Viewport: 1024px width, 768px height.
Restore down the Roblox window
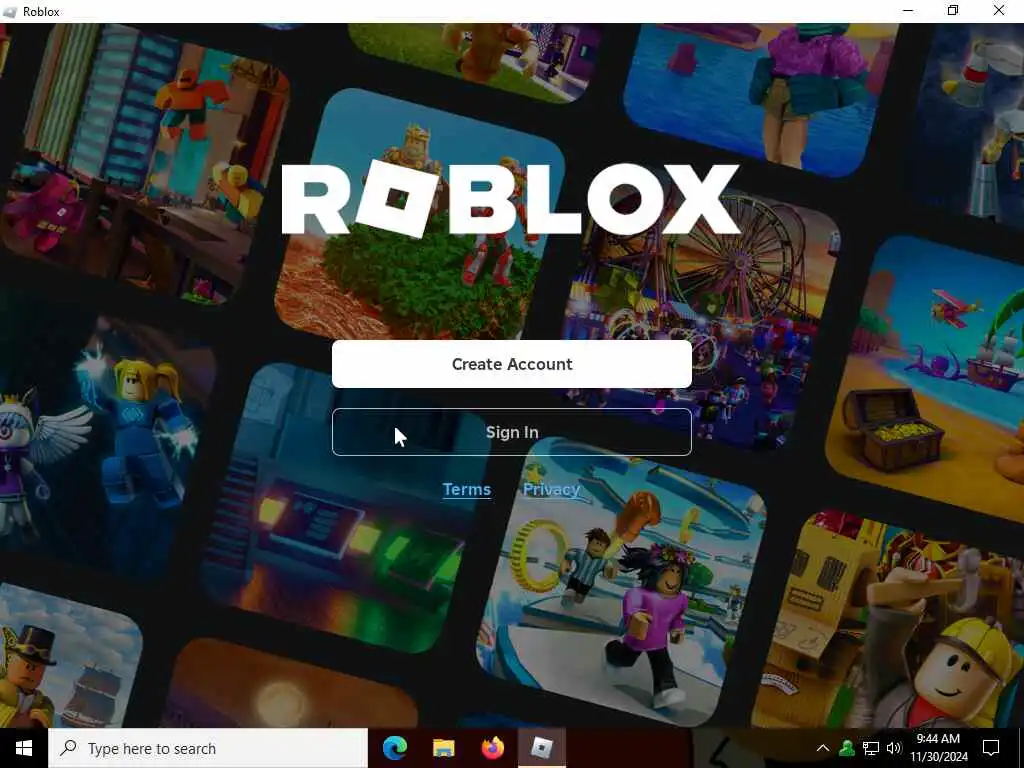[x=953, y=11]
